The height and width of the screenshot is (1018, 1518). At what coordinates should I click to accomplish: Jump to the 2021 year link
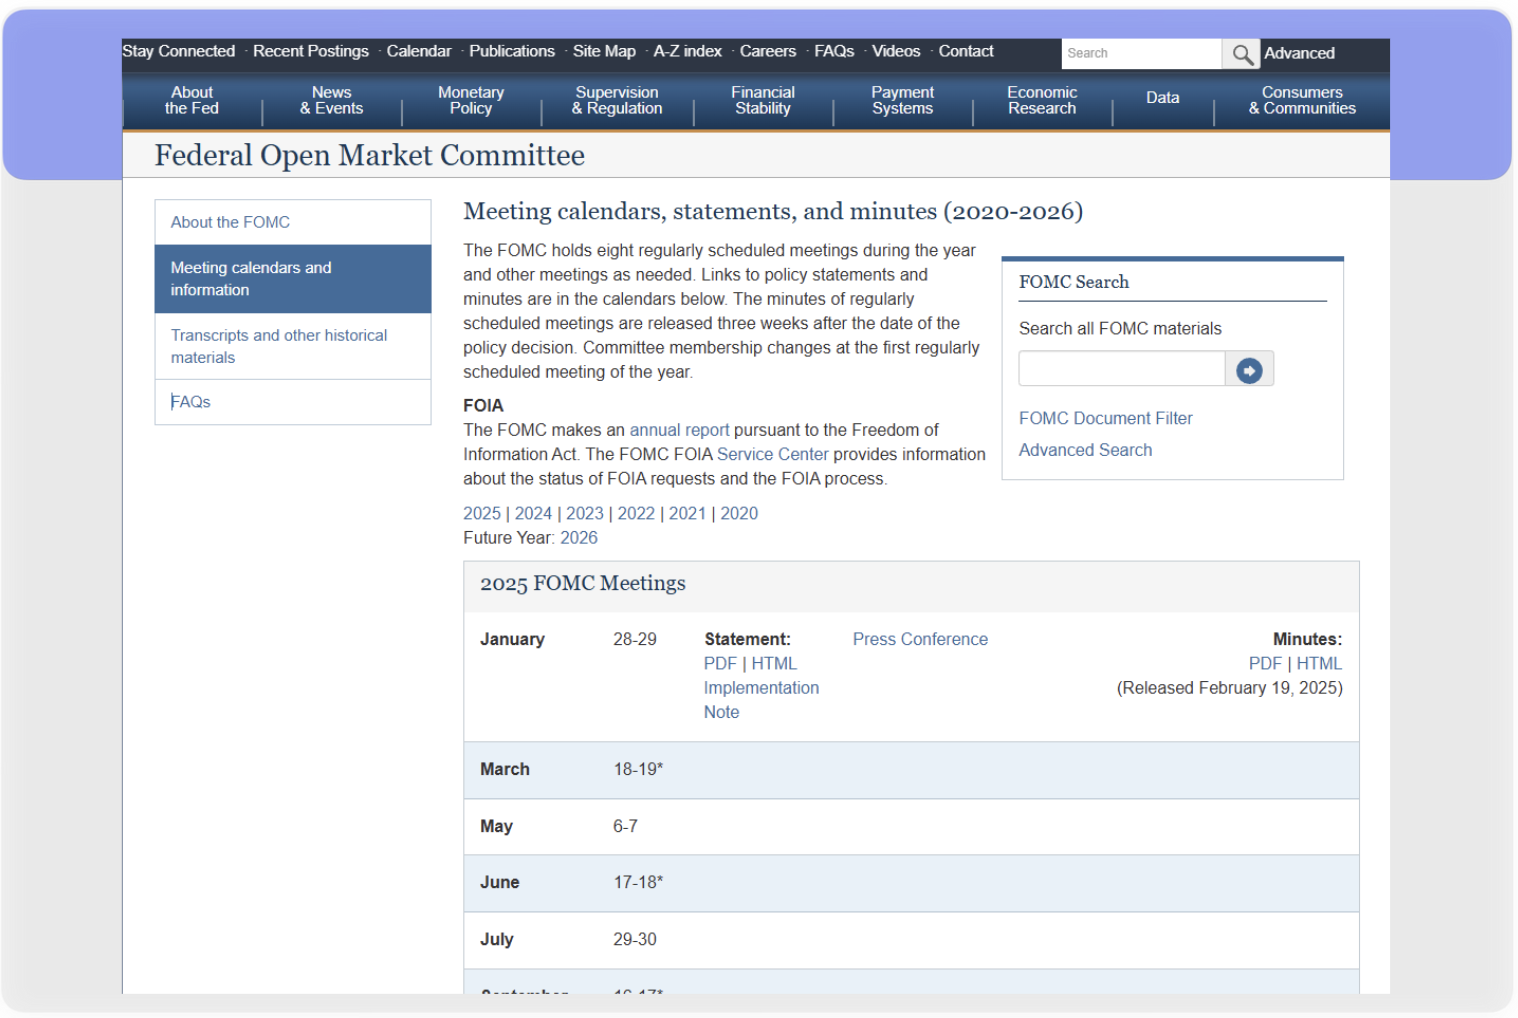coord(687,513)
